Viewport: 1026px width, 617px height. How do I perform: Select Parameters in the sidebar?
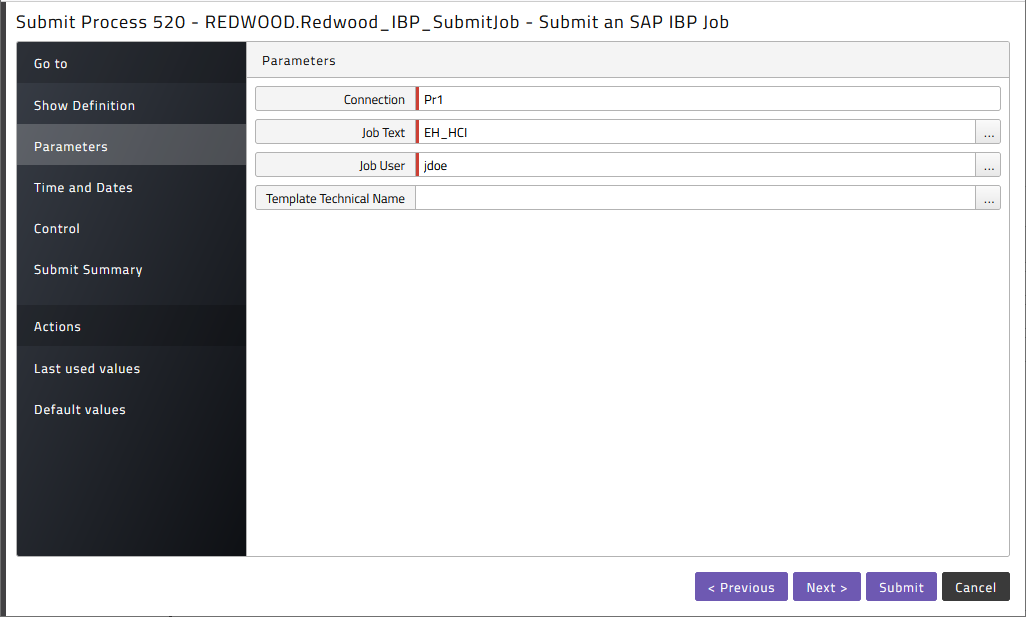pyautogui.click(x=132, y=147)
